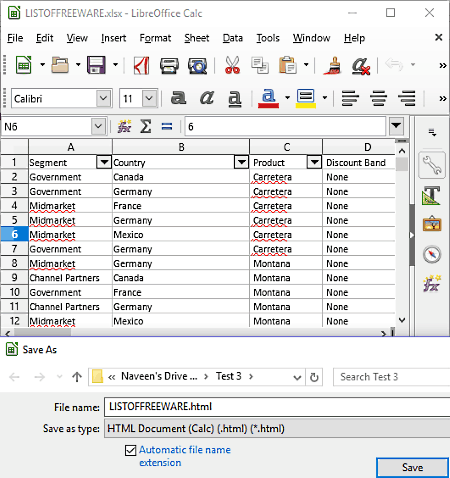Open the Format menu
This screenshot has height=478, width=450.
tap(155, 38)
